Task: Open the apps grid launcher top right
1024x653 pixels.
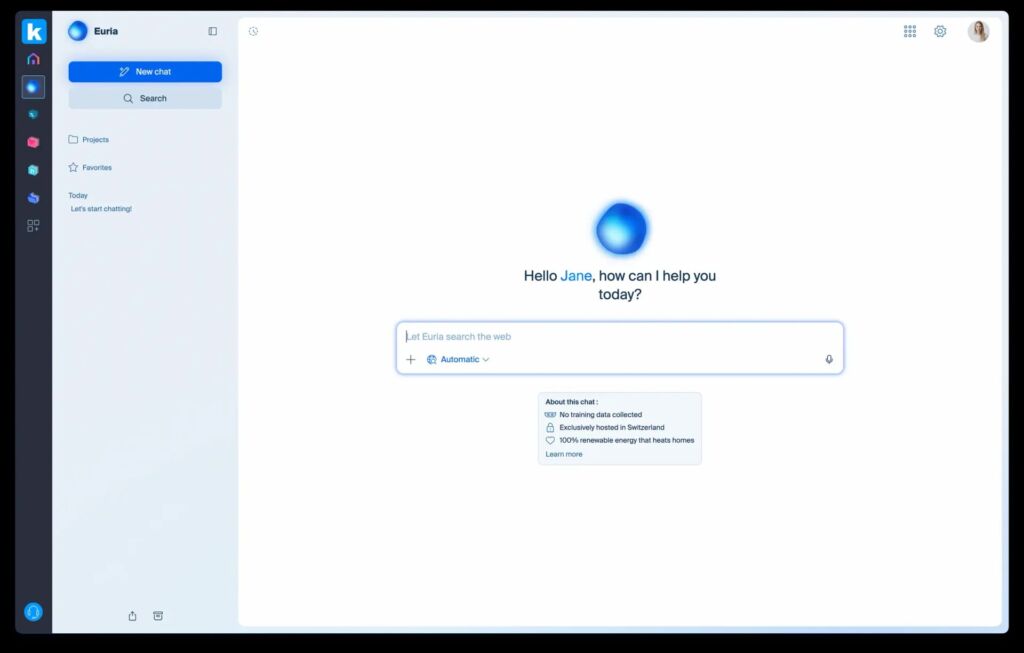Action: (x=910, y=31)
